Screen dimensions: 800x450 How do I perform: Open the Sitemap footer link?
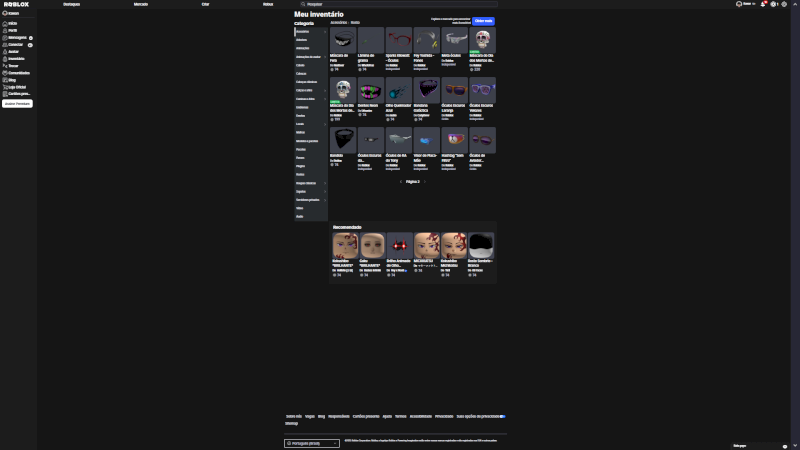click(x=291, y=423)
